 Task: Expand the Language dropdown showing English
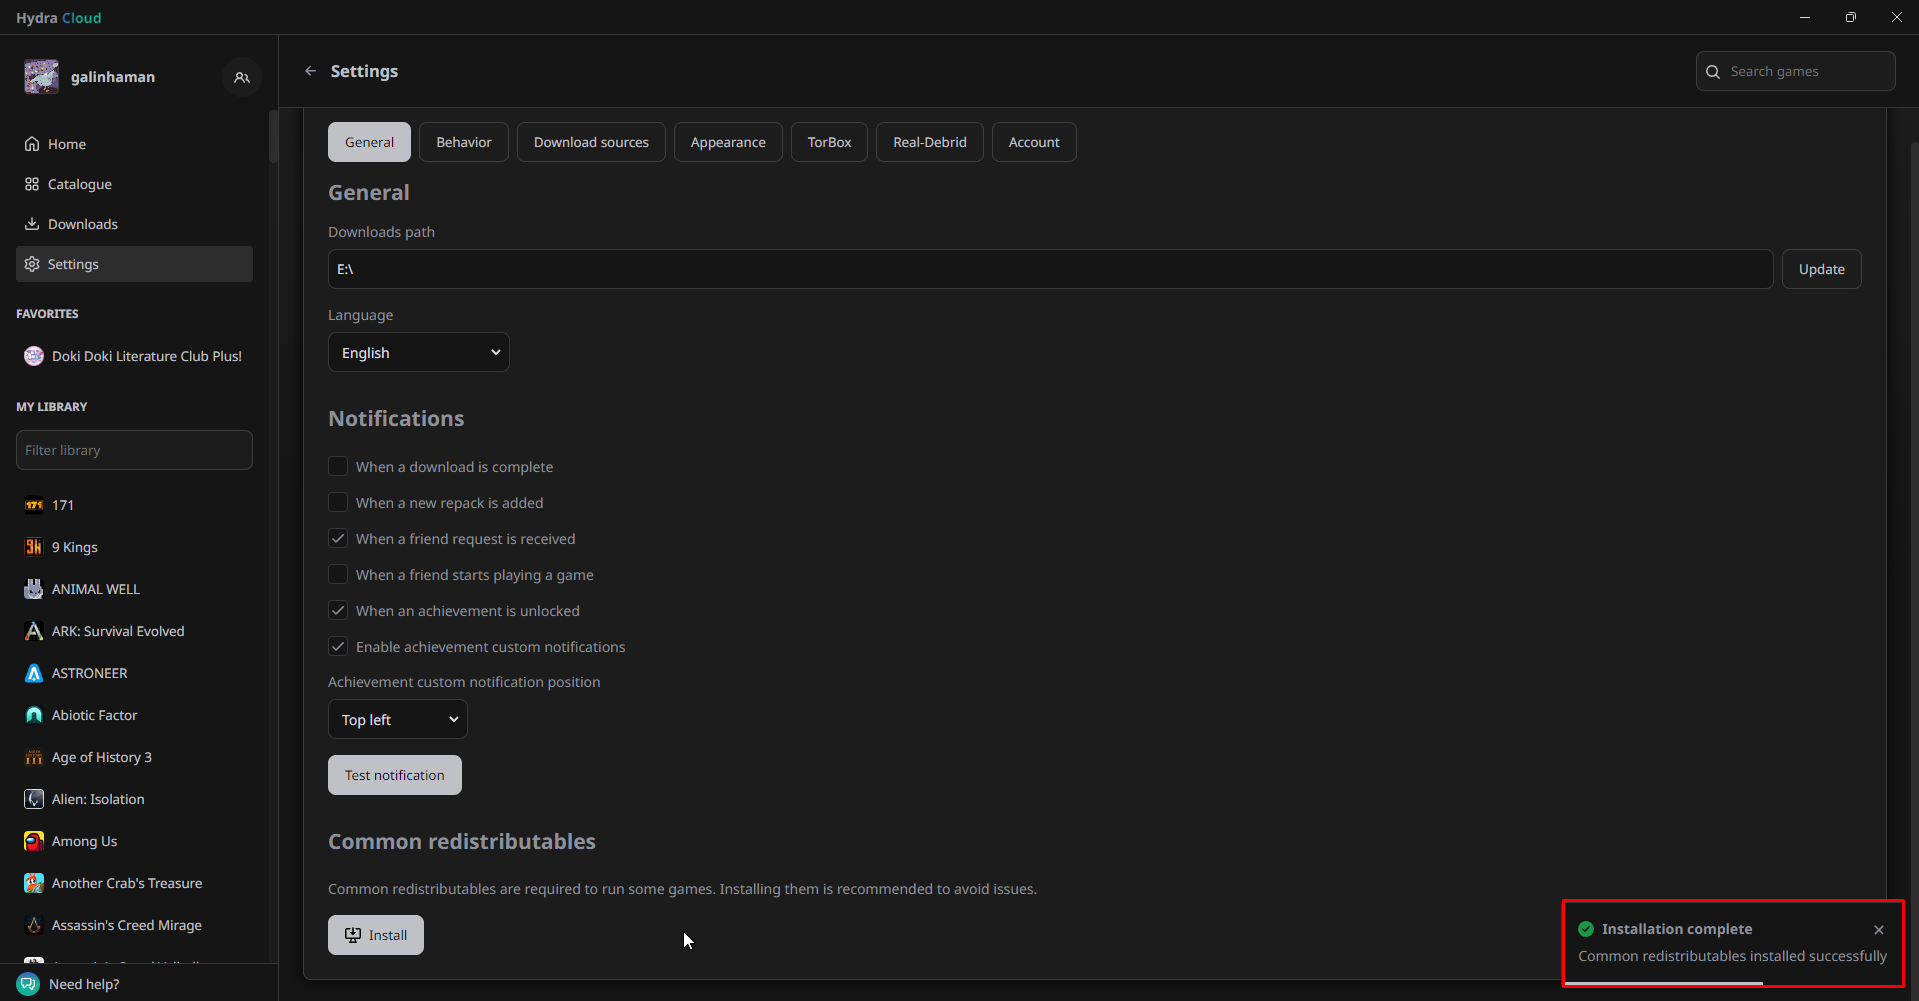point(418,353)
